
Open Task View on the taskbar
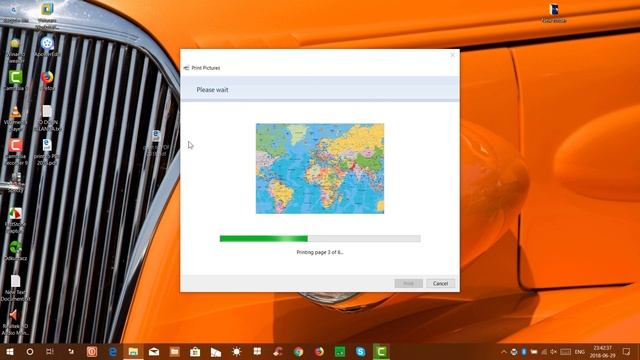click(x=50, y=351)
